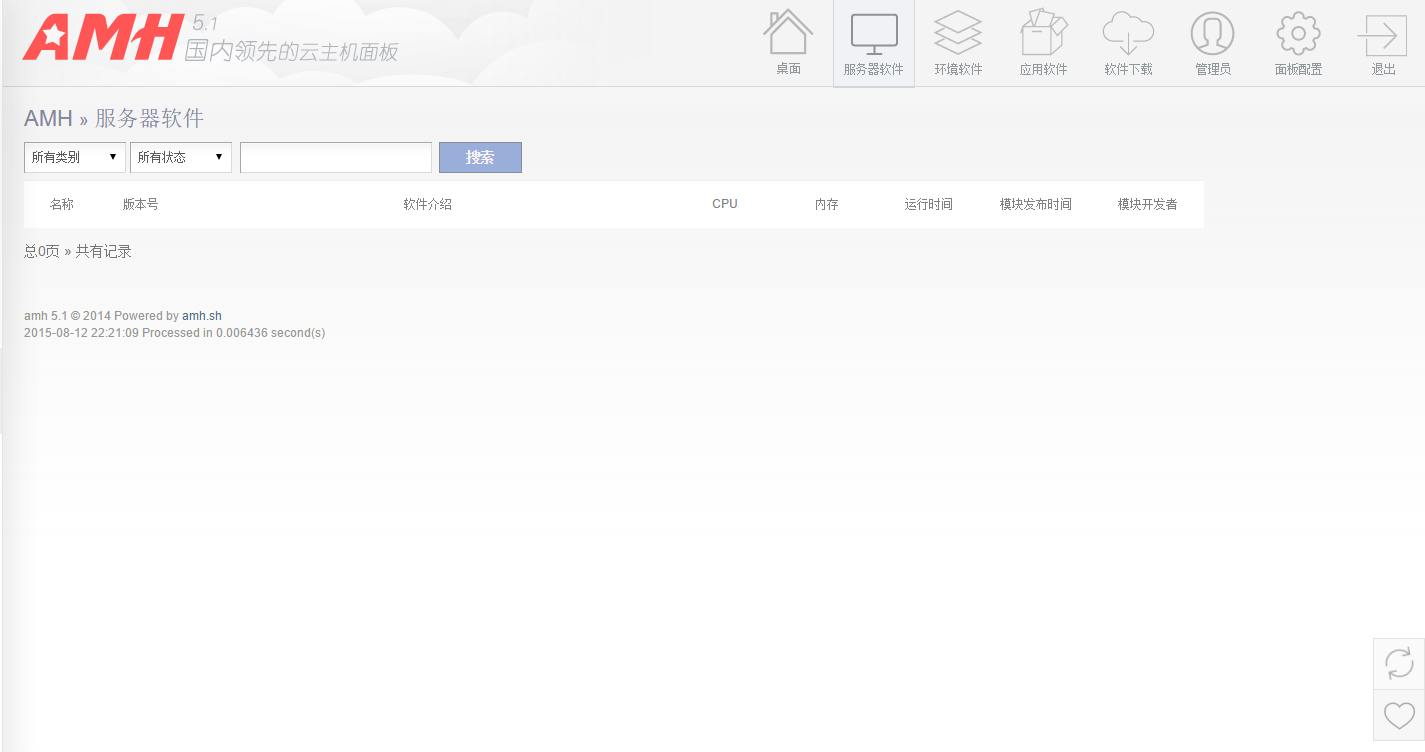Click the AMH logo
The image size is (1425, 752).
(x=103, y=38)
